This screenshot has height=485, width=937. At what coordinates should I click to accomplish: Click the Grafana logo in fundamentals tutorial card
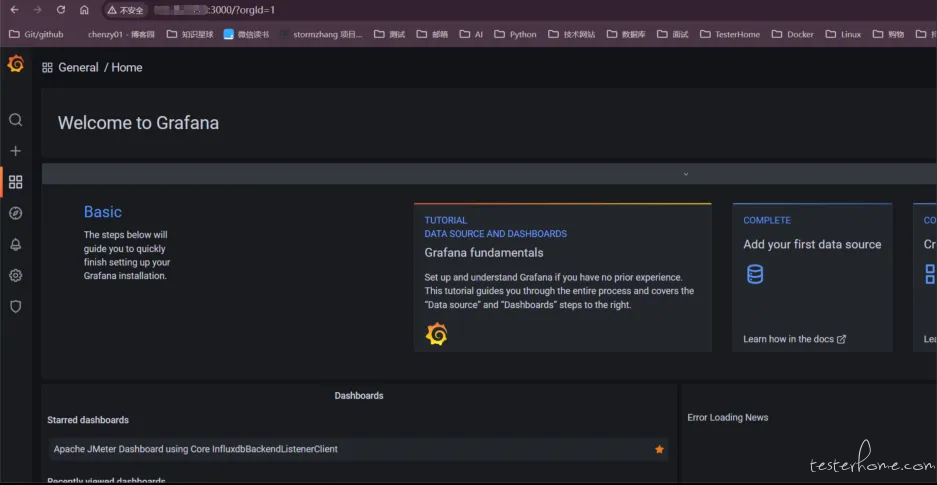tap(436, 334)
